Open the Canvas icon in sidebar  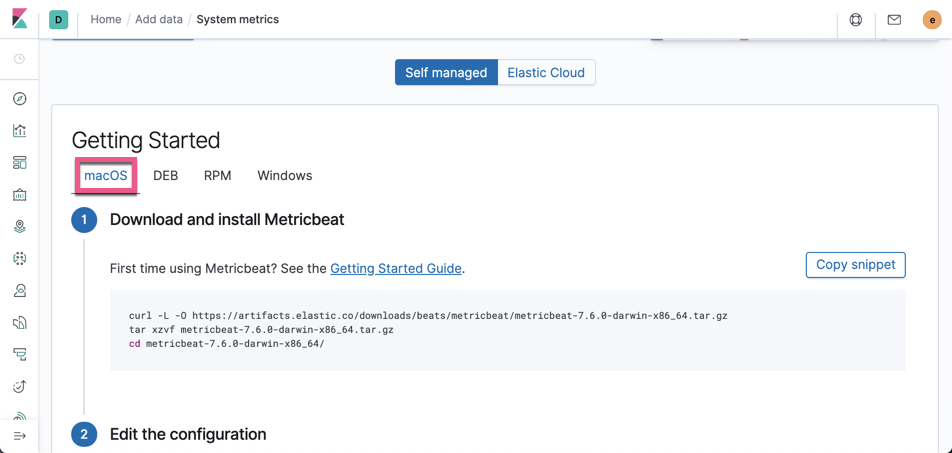point(19,195)
